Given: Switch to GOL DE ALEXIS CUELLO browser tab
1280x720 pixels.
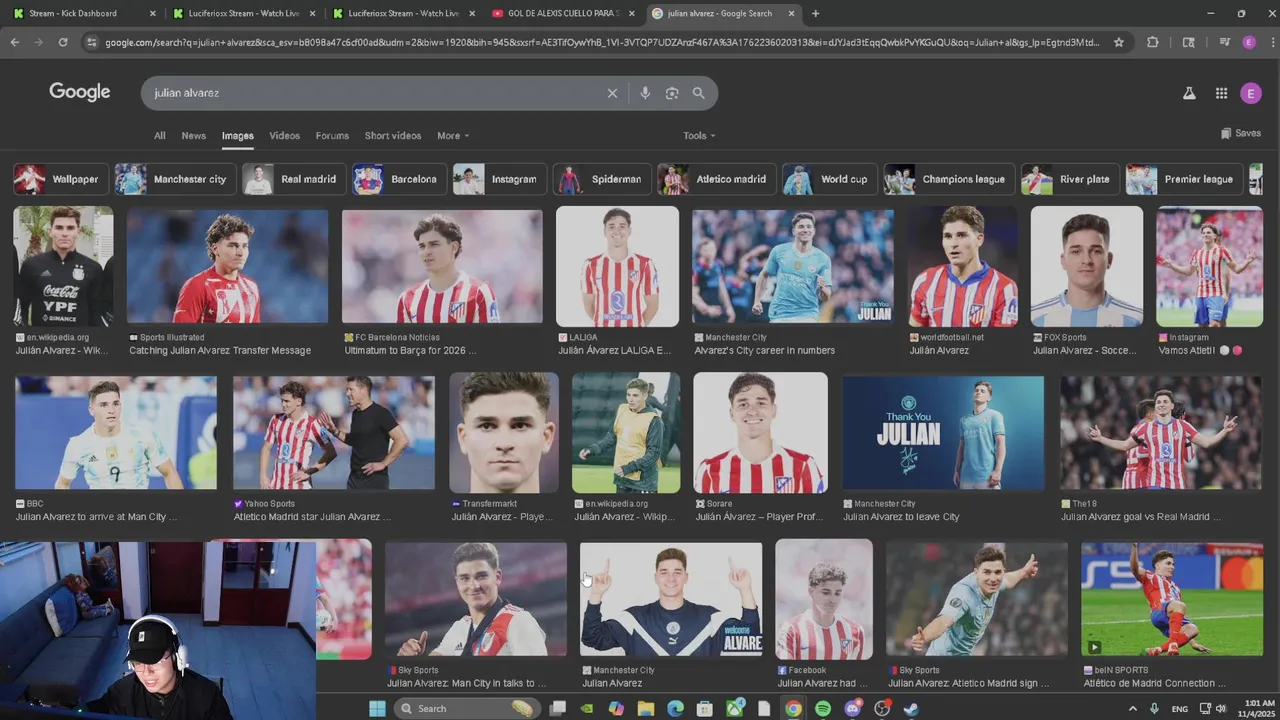Looking at the screenshot, I should [x=564, y=13].
